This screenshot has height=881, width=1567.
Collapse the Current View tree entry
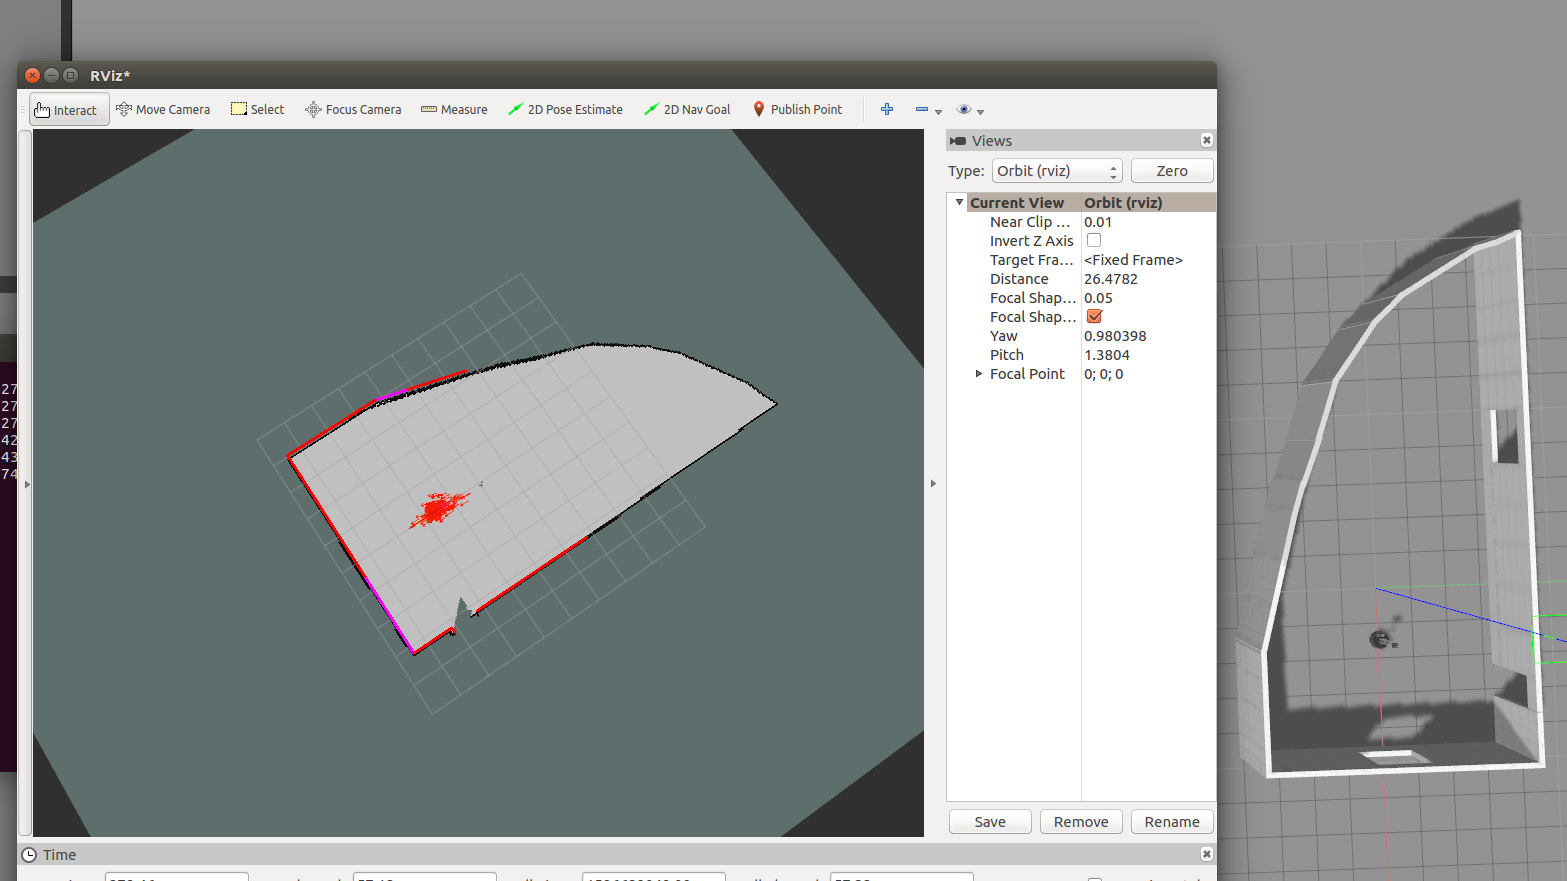(959, 202)
